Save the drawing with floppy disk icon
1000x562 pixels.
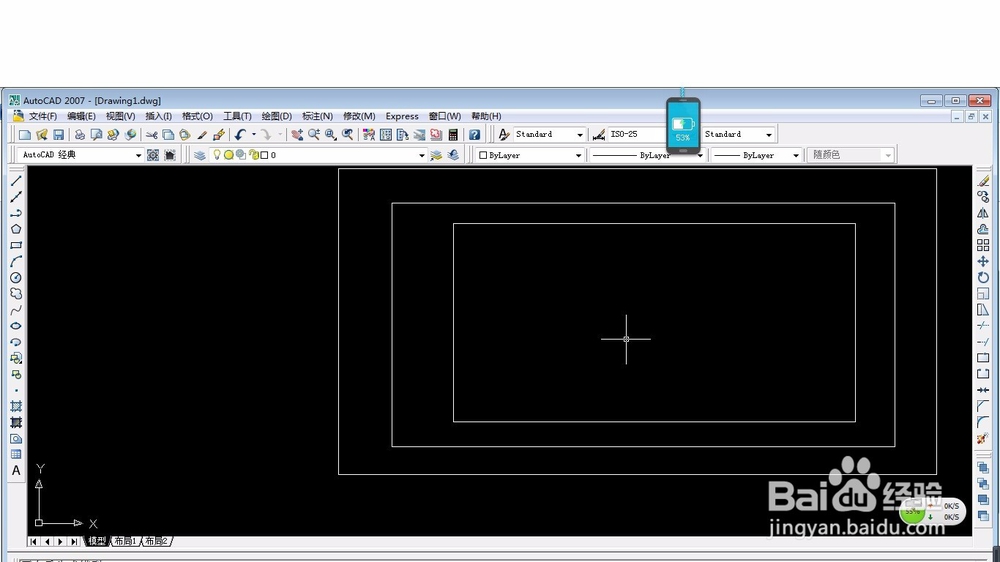pos(59,135)
